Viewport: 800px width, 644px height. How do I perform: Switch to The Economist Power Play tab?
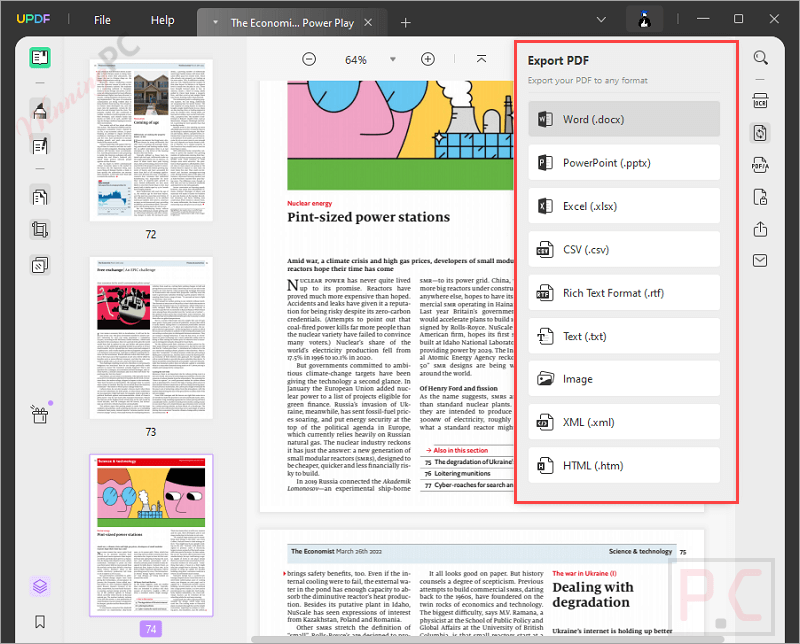coord(292,23)
